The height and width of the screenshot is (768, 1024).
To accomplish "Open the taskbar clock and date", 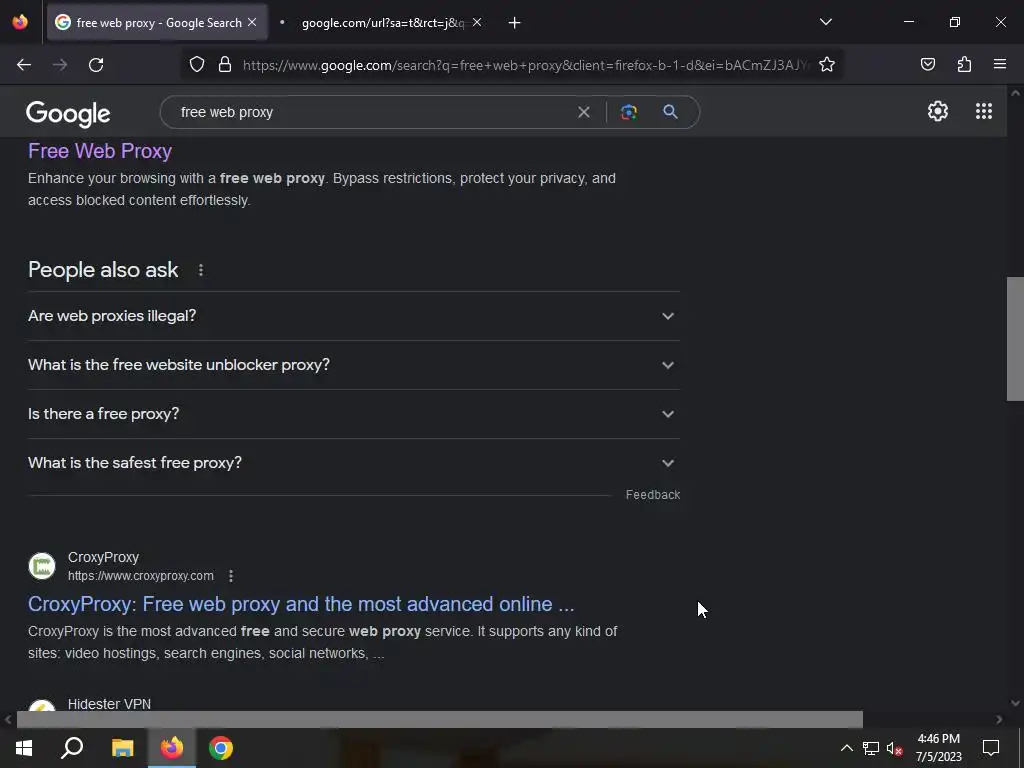I will 938,748.
